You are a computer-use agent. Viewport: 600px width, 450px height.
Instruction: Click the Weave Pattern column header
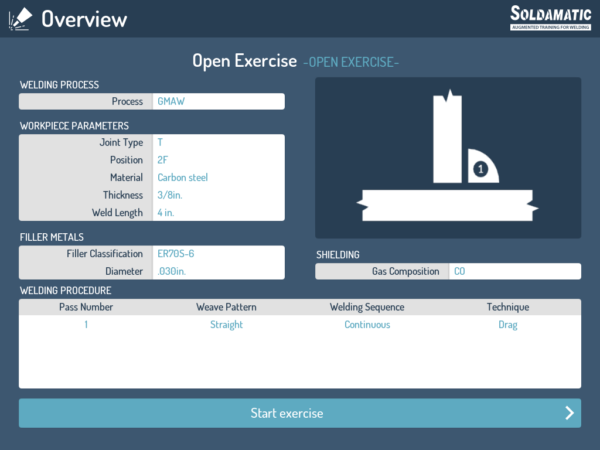(x=224, y=307)
